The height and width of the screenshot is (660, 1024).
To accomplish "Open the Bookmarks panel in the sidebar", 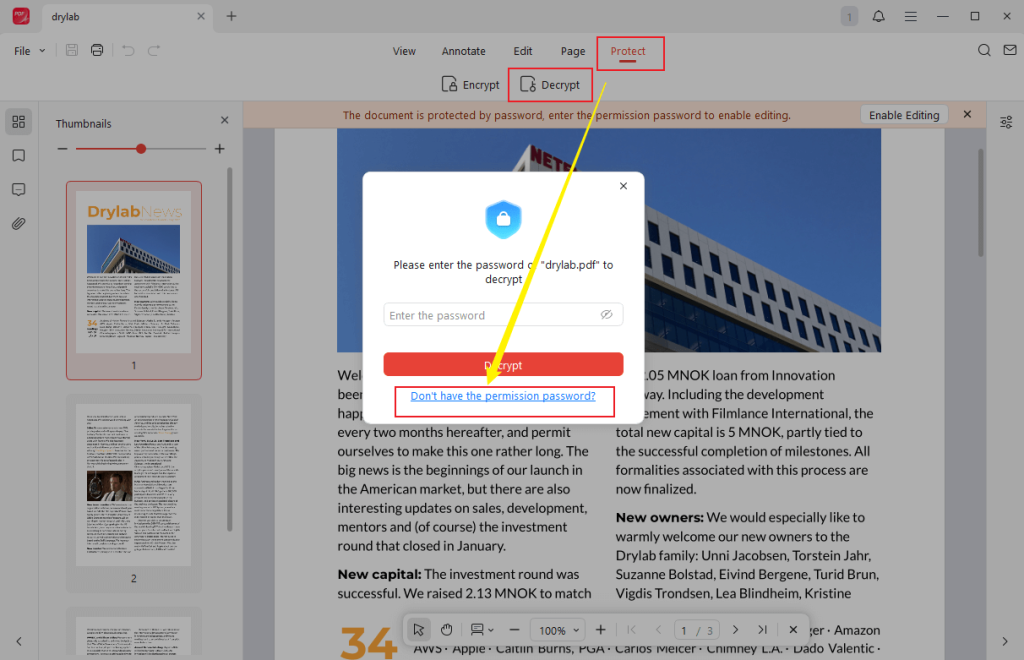I will pos(18,155).
